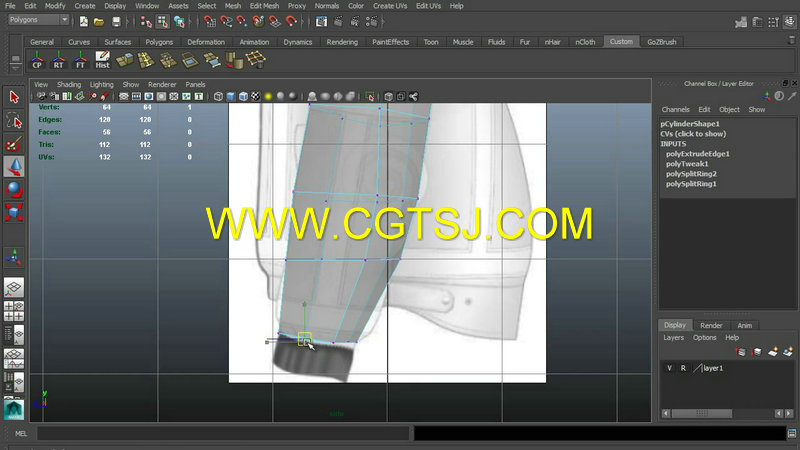Toggle smooth shade all cube icon
Viewport: 800px width, 450px height.
pyautogui.click(x=231, y=96)
